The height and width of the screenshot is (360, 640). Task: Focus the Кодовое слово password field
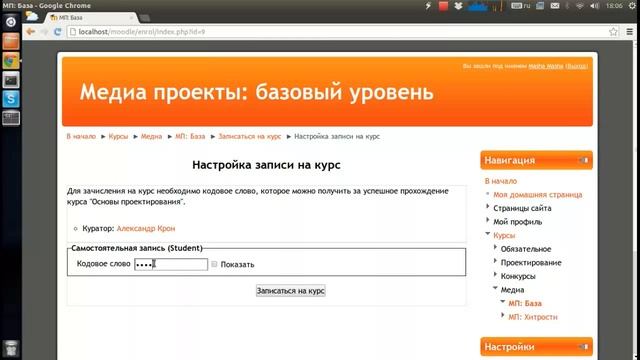coord(171,264)
